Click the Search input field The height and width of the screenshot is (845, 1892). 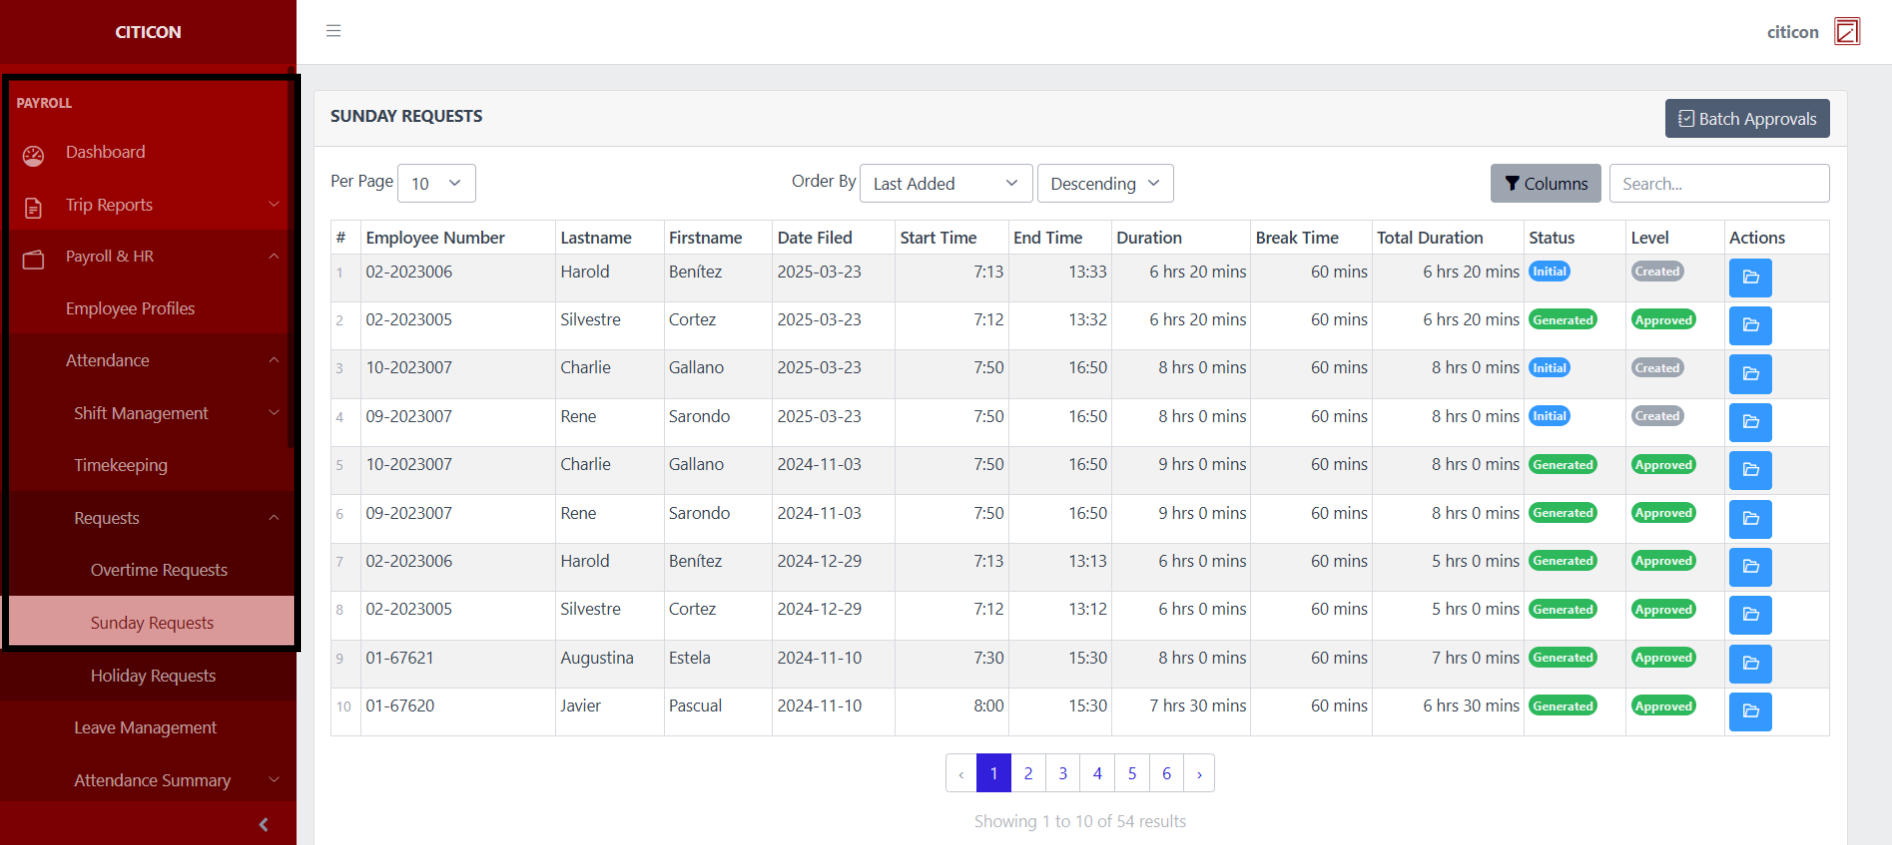tap(1718, 183)
